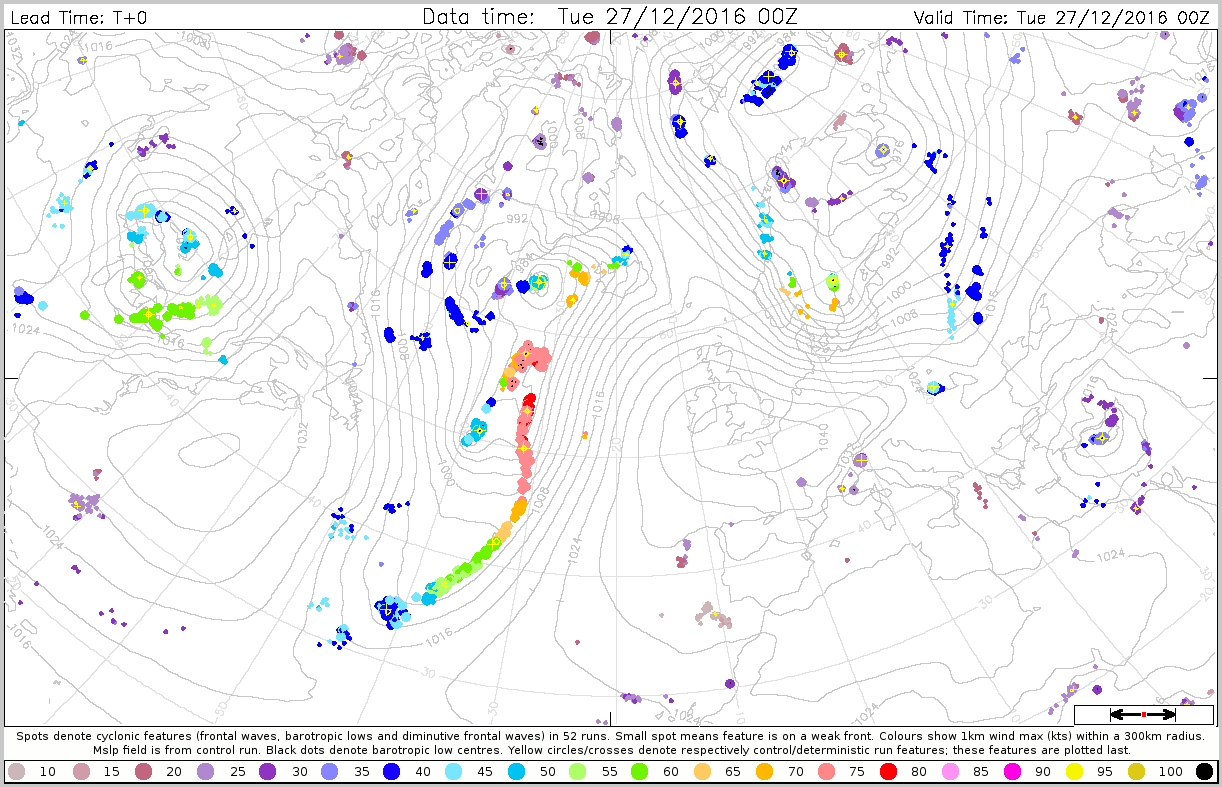Click the "75" wind speed legend label
Image resolution: width=1222 pixels, height=787 pixels.
859,772
